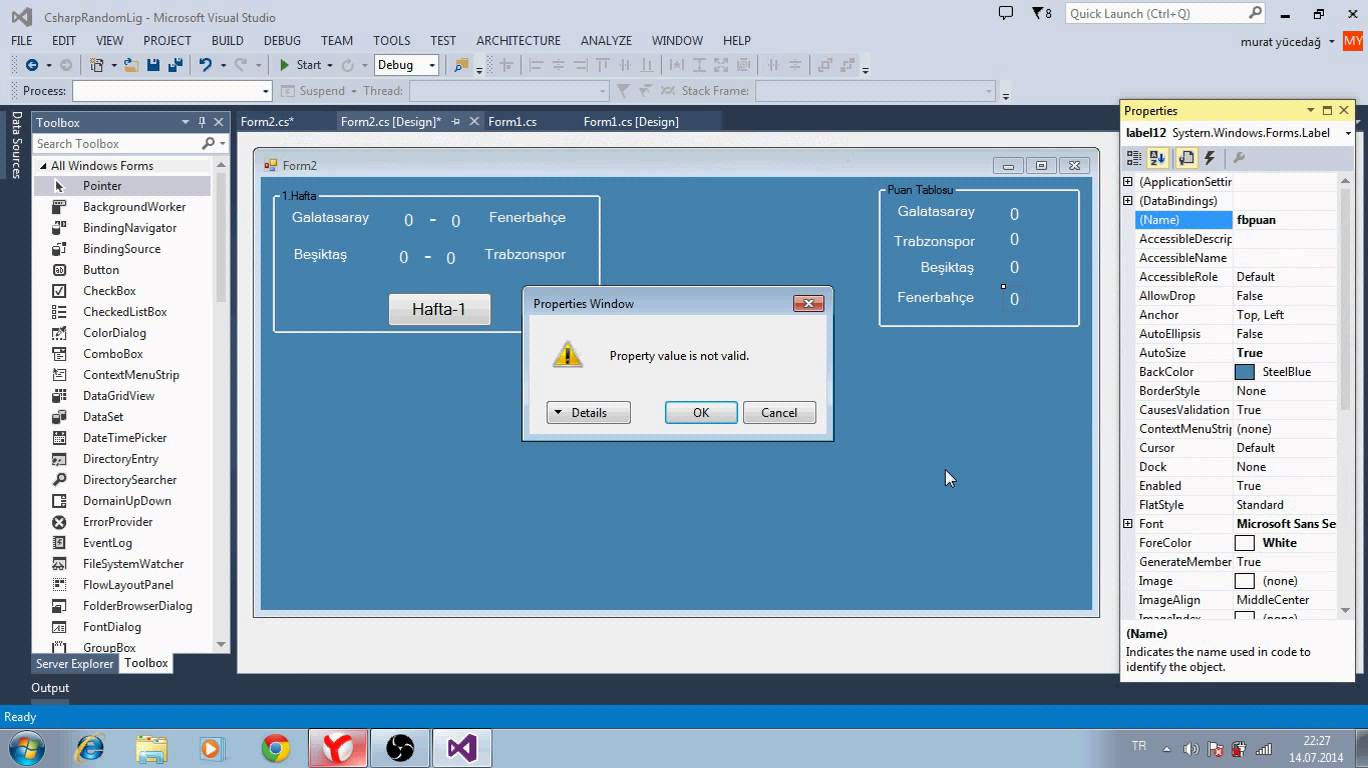1368x768 pixels.
Task: Open the TOOLS menu
Action: (x=392, y=41)
